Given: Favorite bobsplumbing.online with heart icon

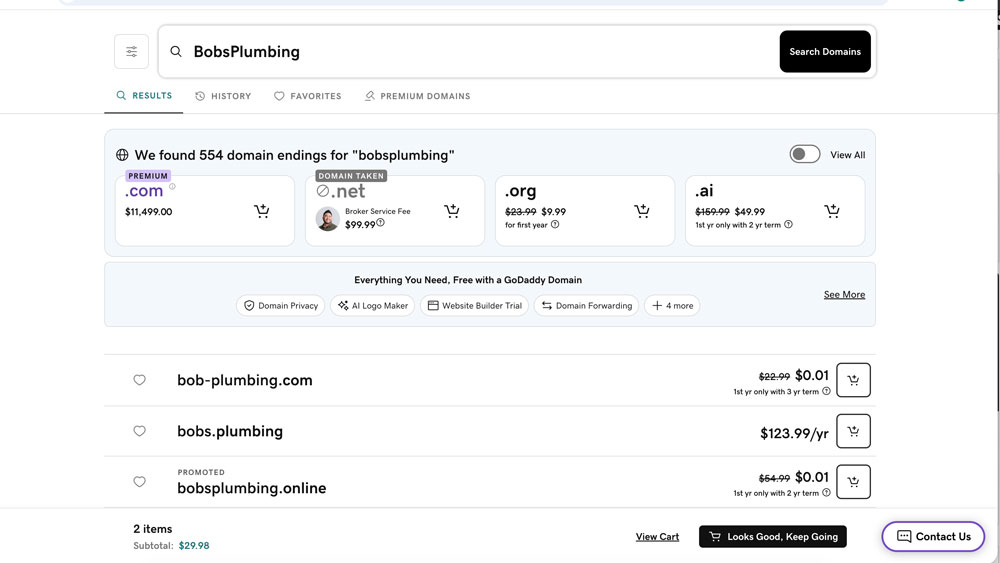Looking at the screenshot, I should tap(140, 482).
